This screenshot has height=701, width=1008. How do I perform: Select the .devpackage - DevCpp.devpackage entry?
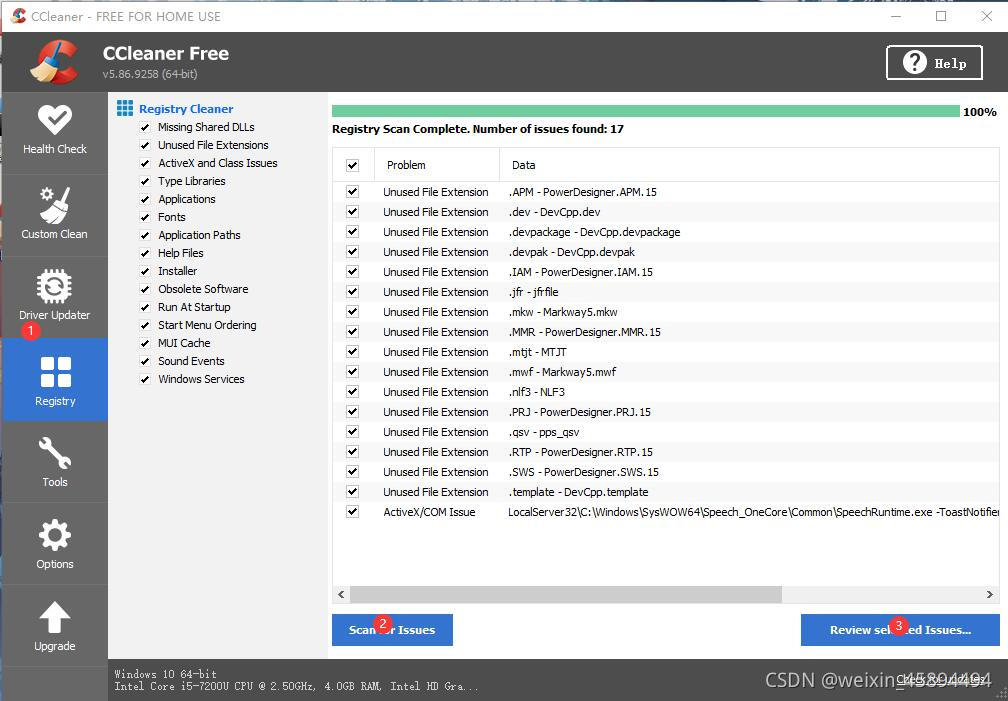[595, 232]
